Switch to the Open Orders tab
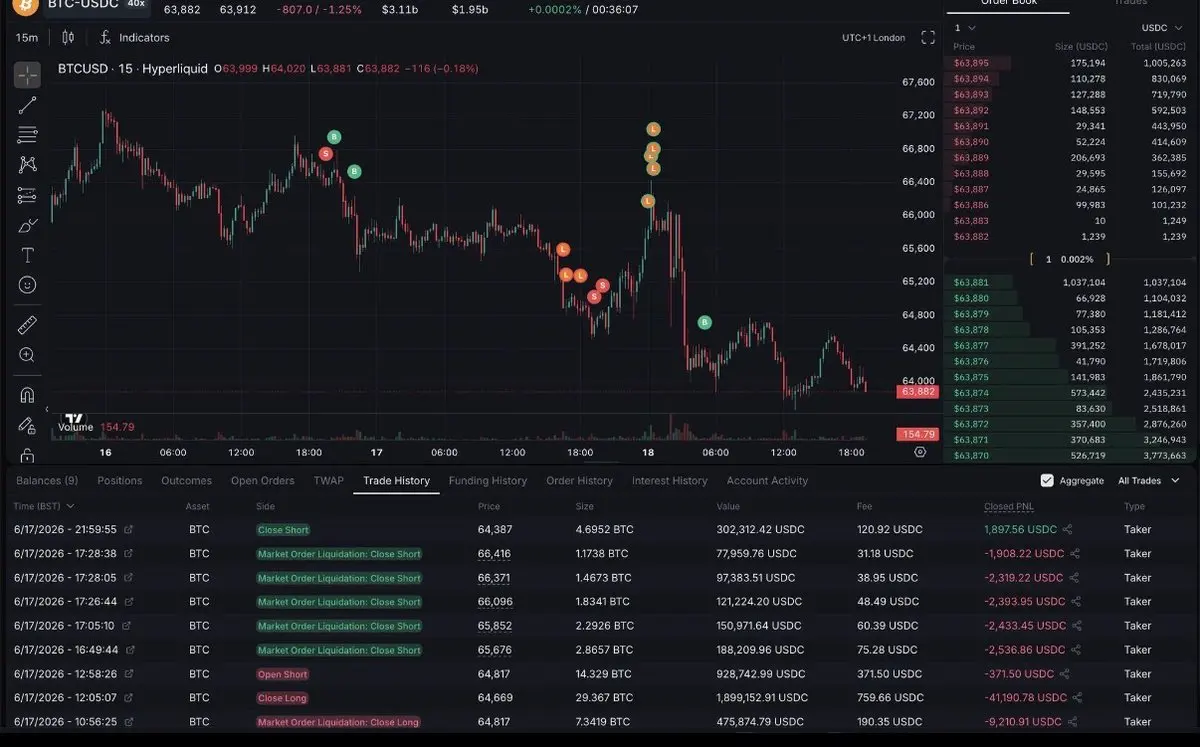Screen dimensions: 1200x747 (263, 481)
